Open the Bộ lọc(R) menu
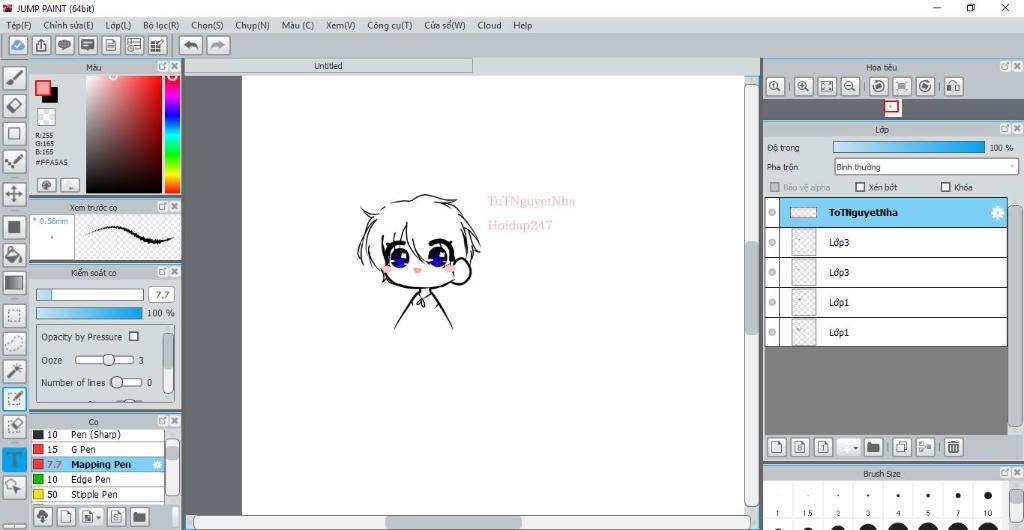The image size is (1024, 530). (x=161, y=25)
